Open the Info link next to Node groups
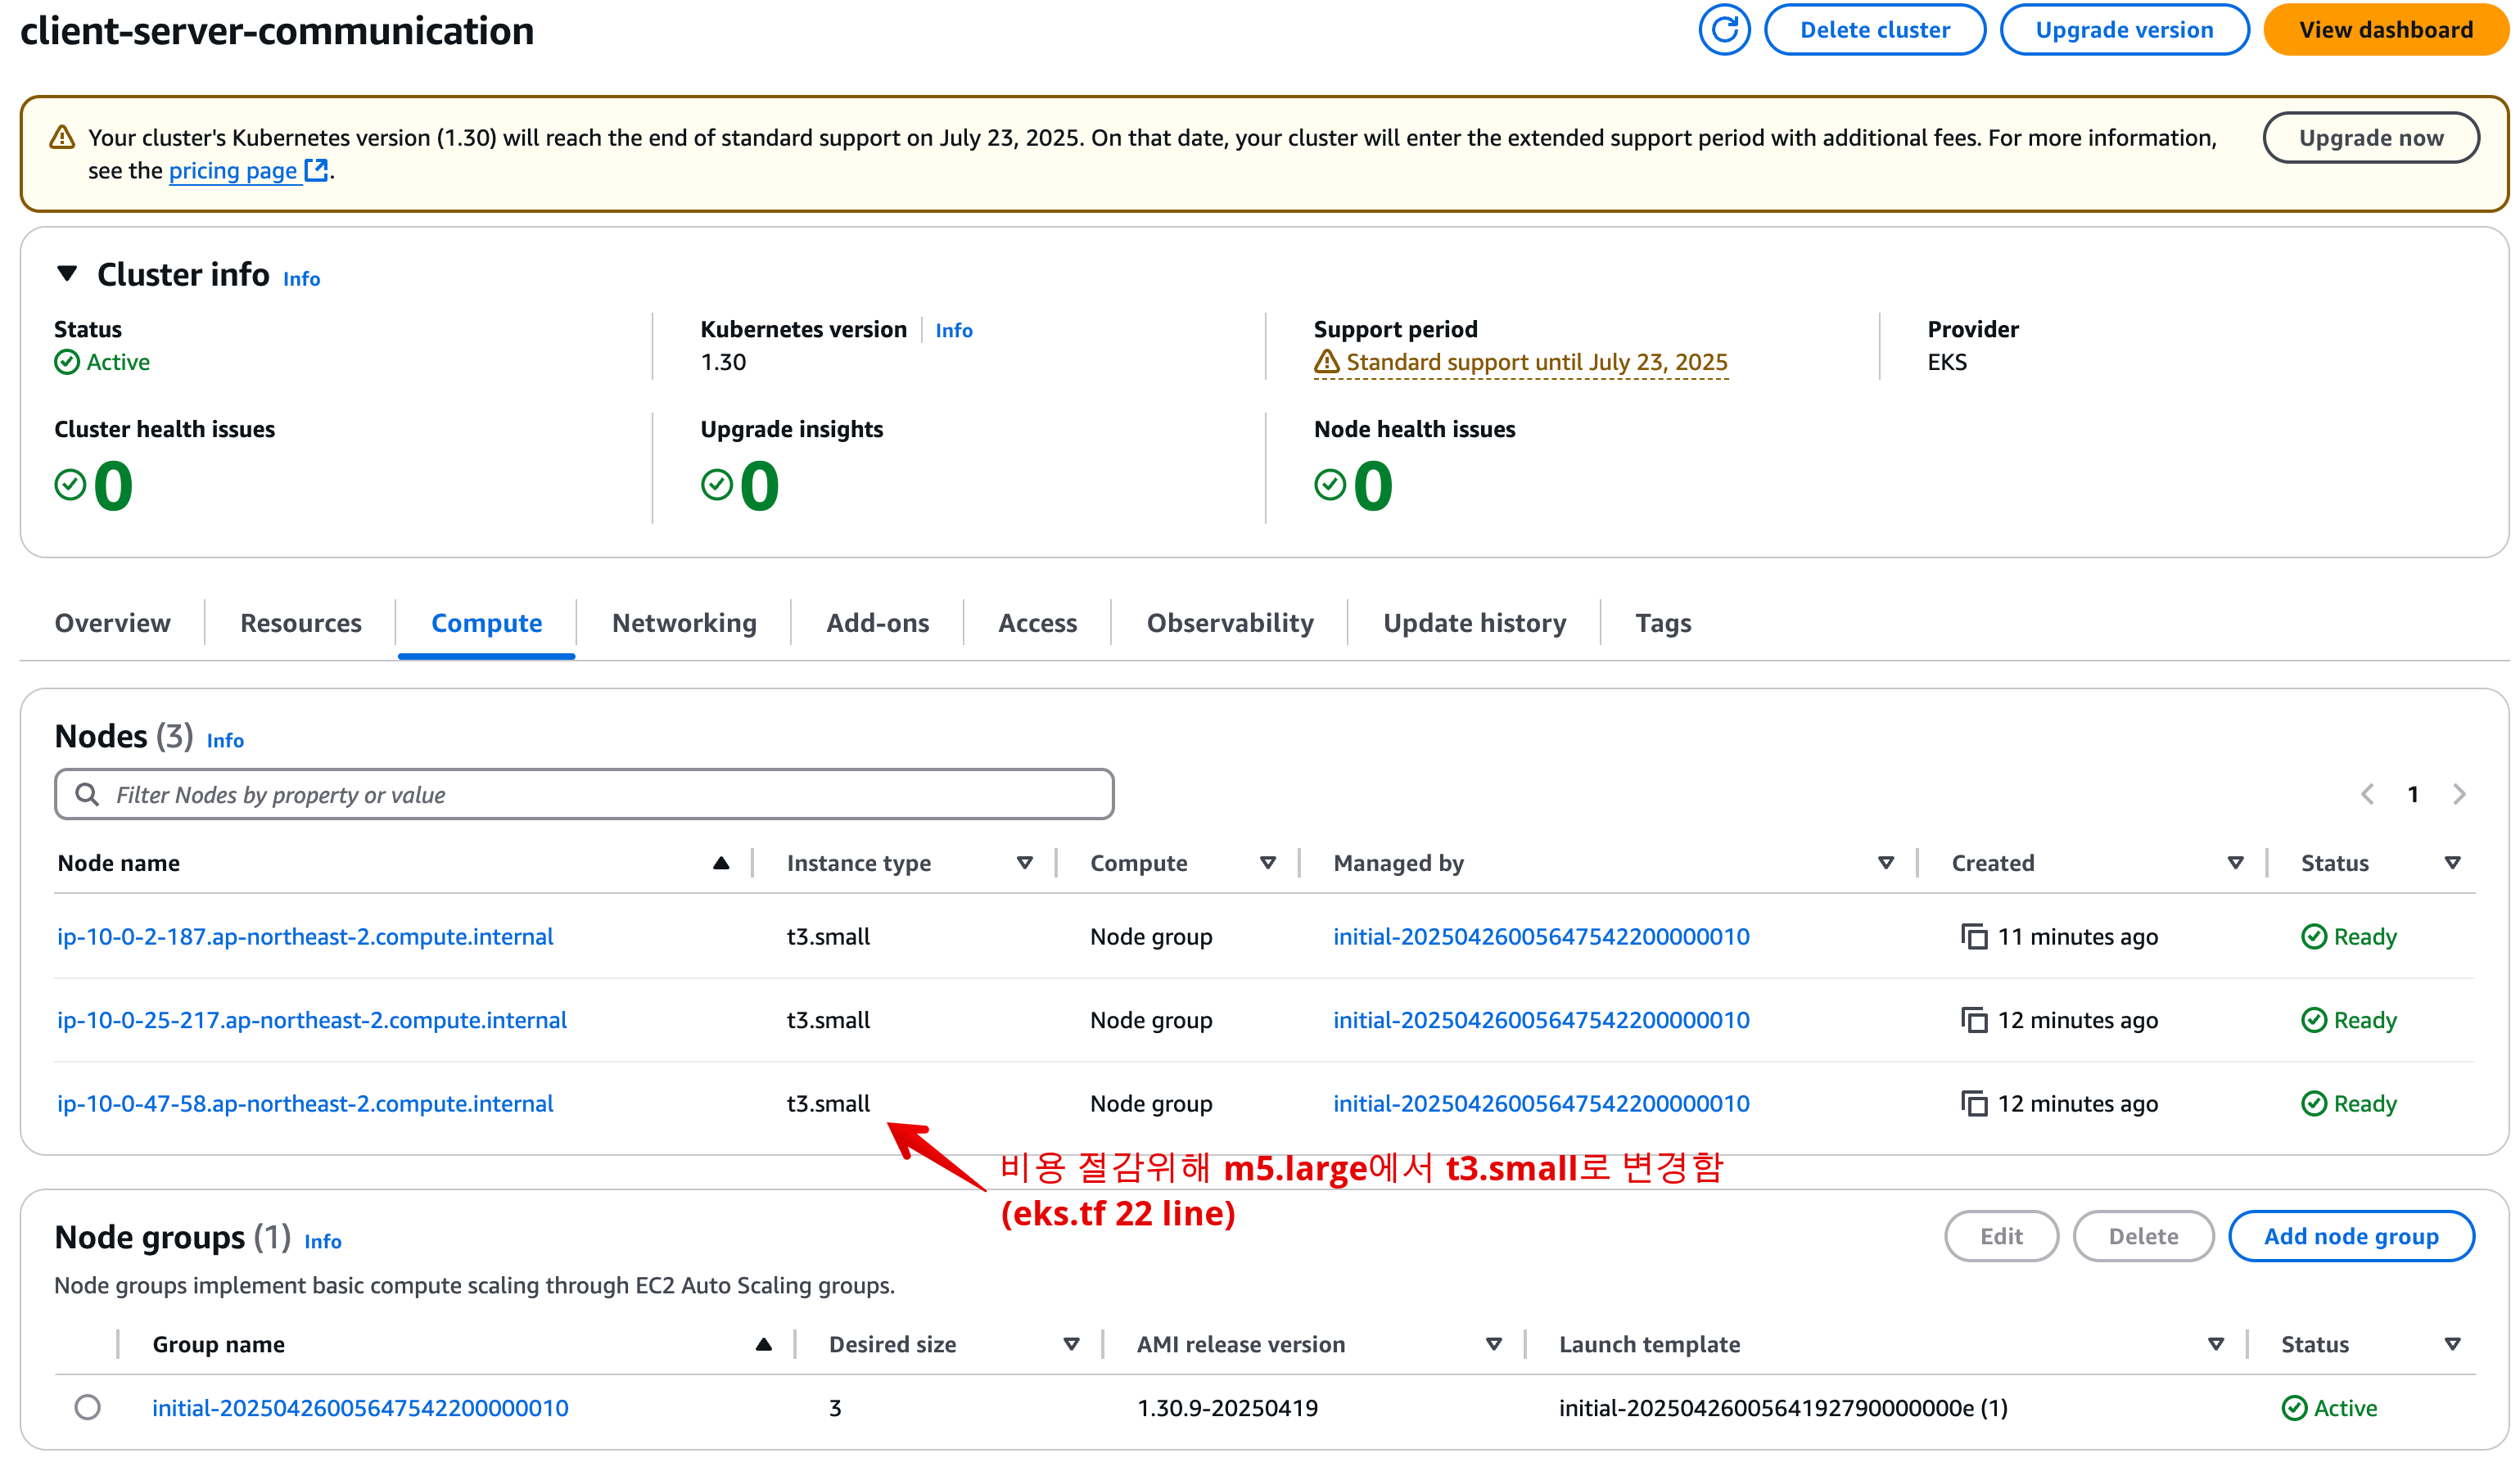2520x1462 pixels. point(323,1242)
